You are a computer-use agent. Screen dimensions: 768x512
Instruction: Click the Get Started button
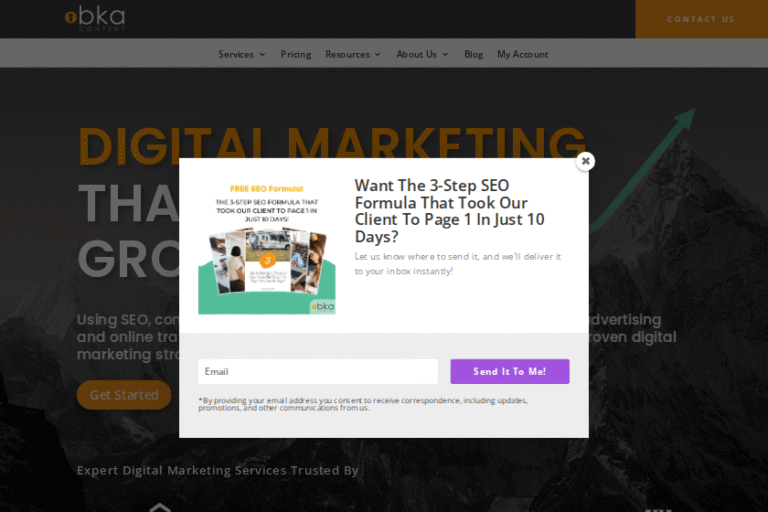click(124, 395)
